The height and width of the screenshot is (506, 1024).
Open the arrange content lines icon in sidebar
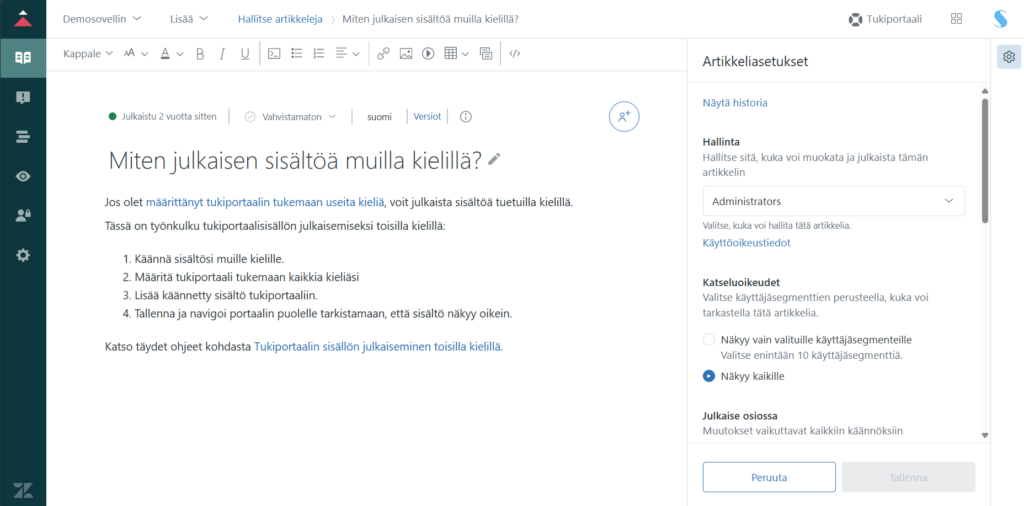tap(23, 137)
